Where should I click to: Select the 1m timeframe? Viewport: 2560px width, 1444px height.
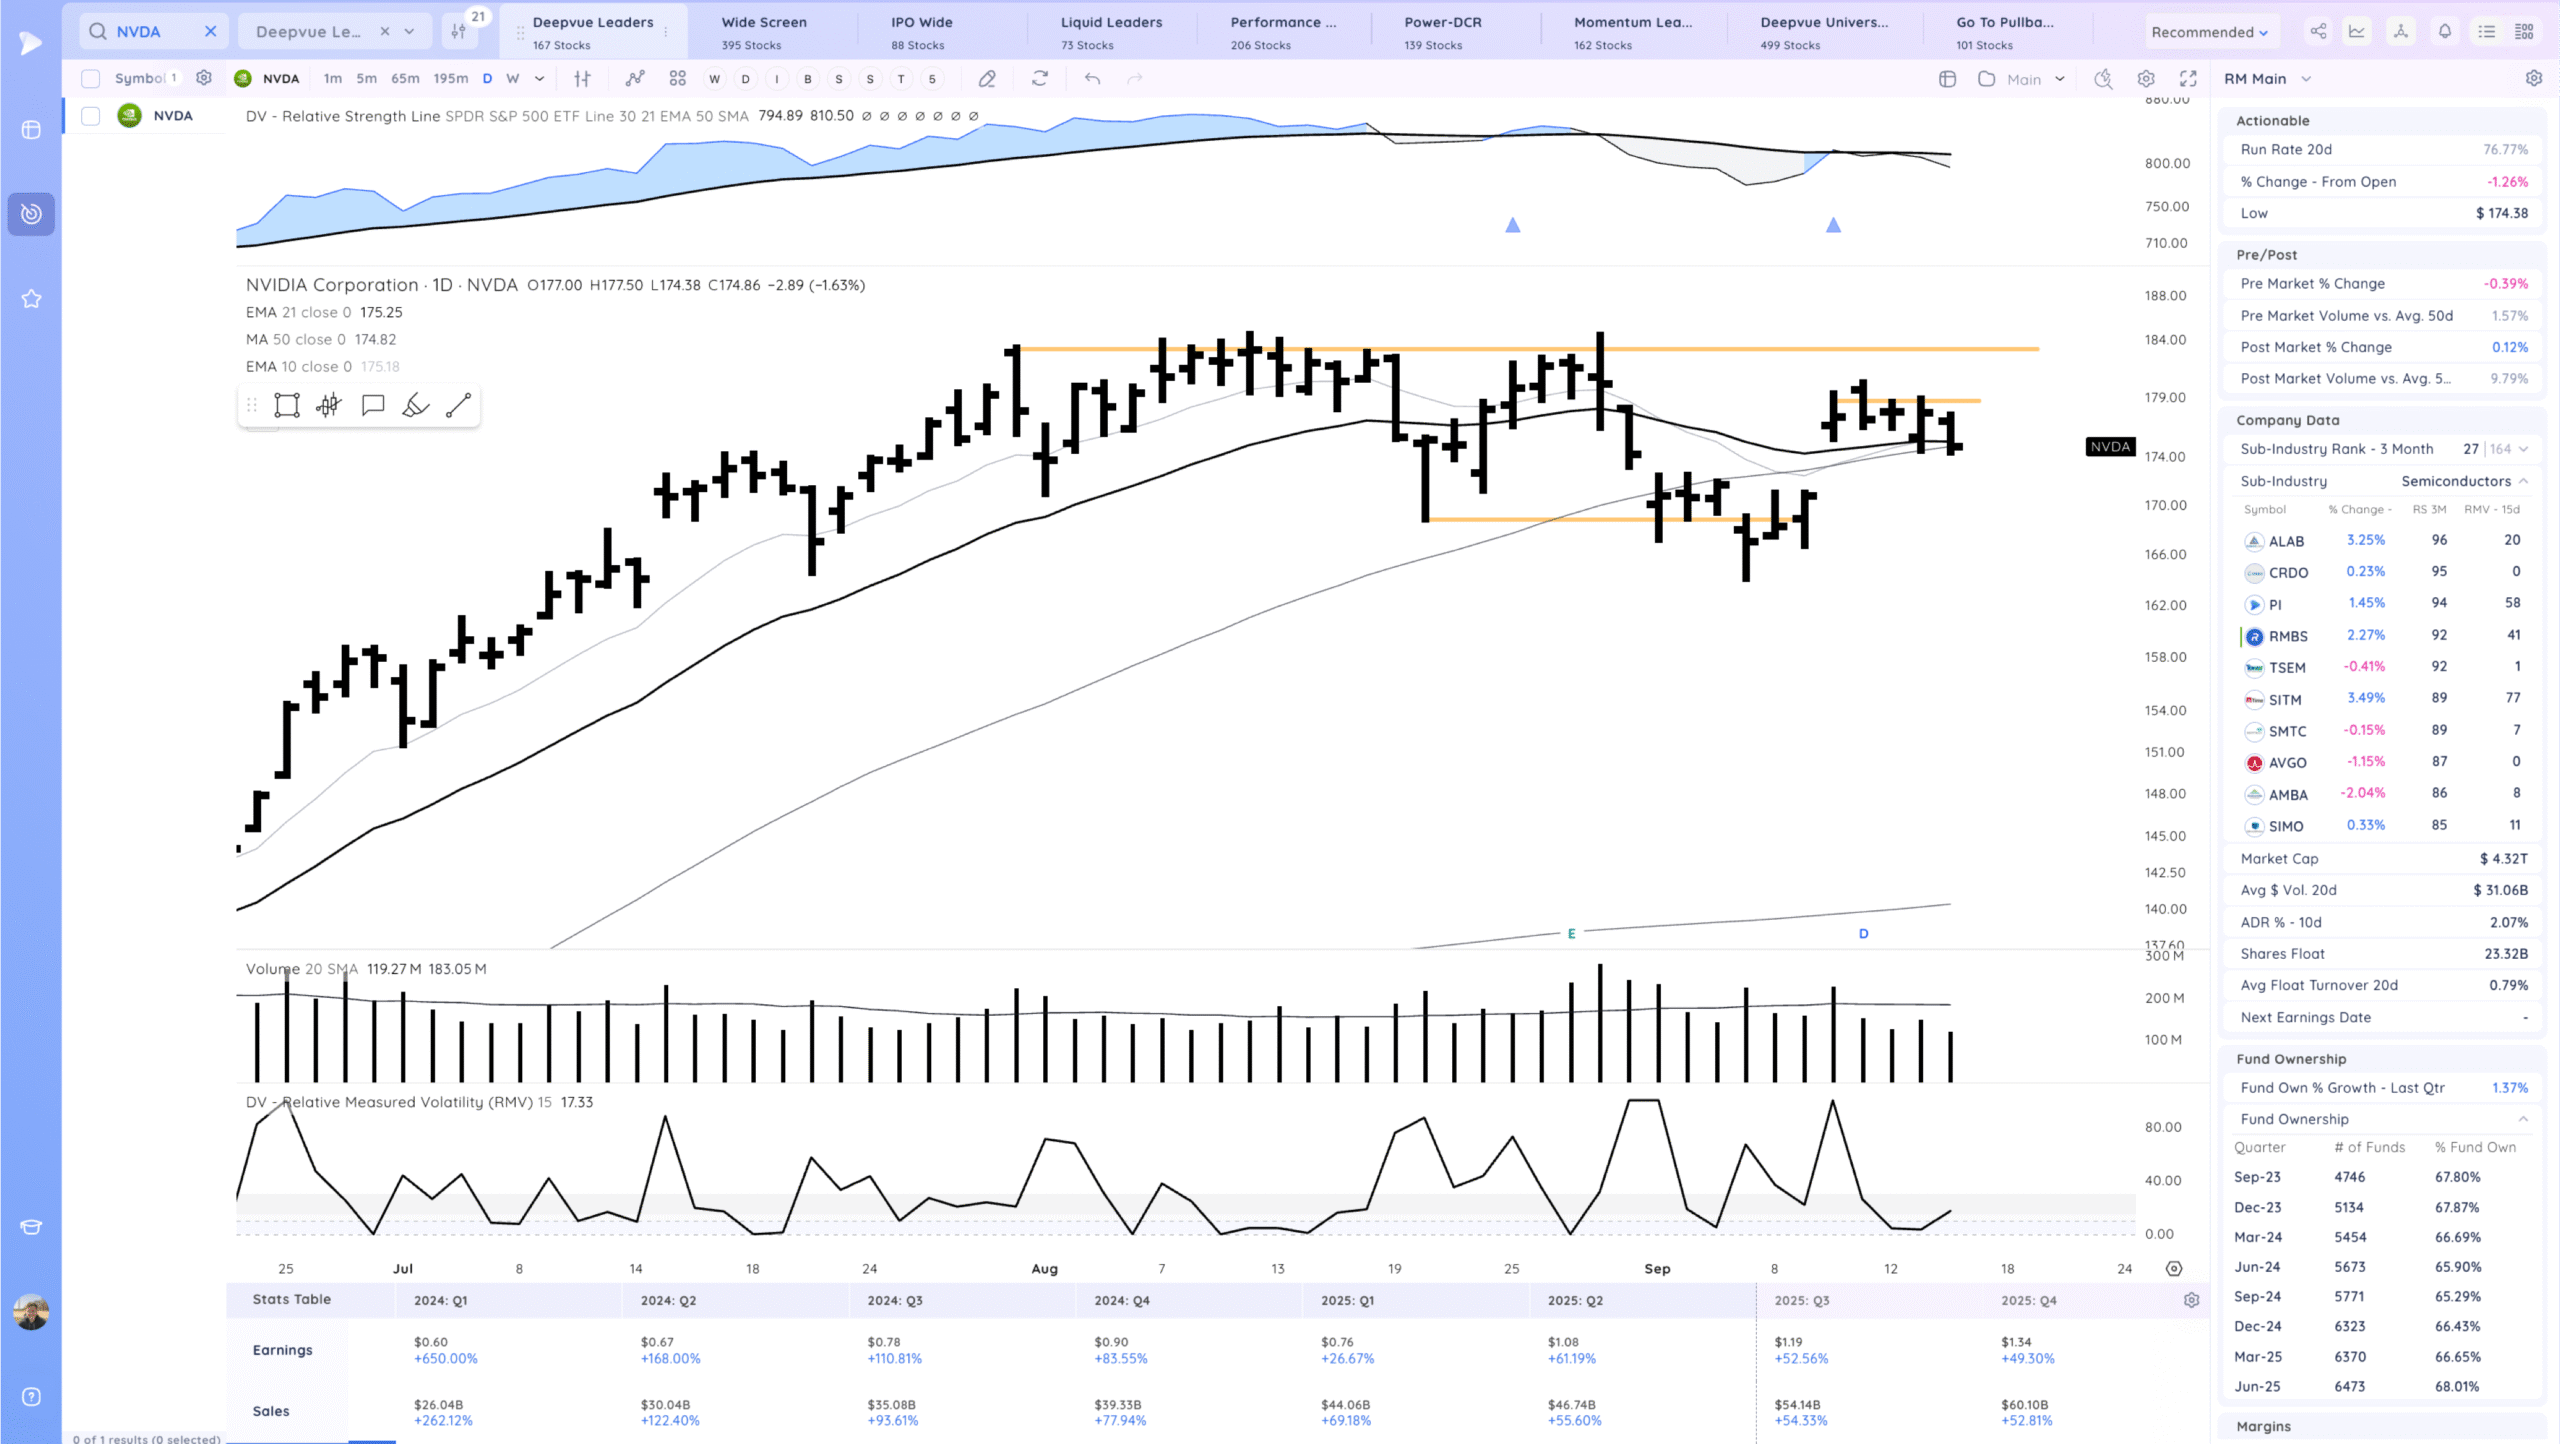(x=333, y=78)
